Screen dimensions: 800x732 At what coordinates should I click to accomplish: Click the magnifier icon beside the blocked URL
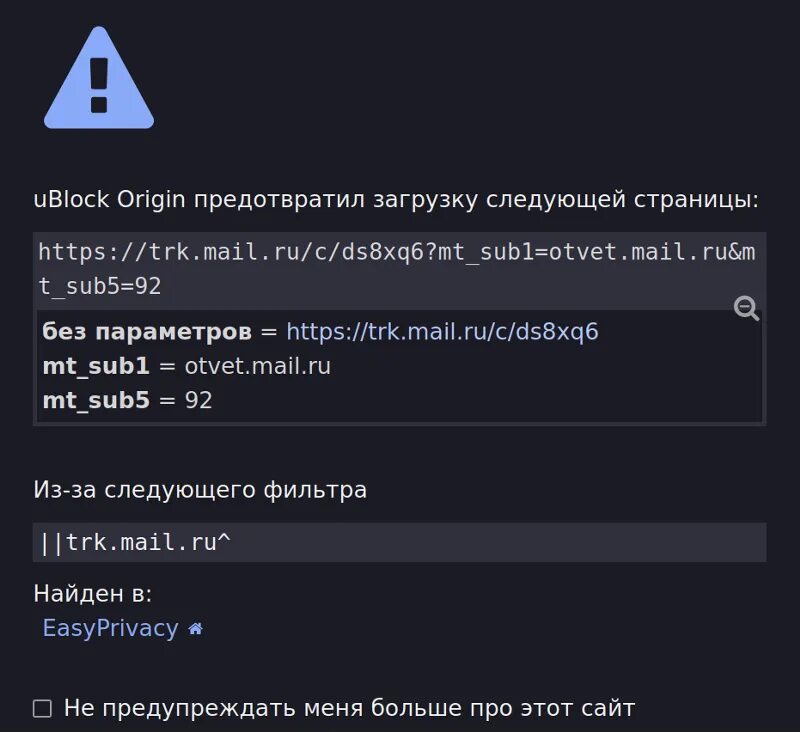[747, 308]
